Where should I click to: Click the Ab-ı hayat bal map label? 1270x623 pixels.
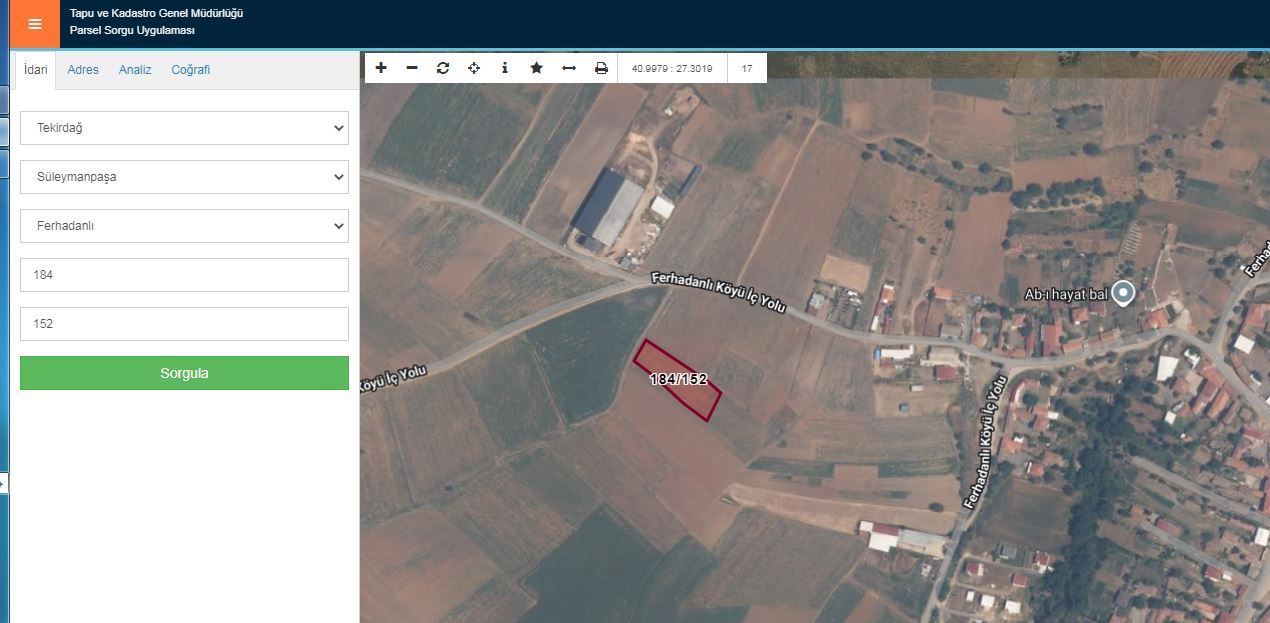point(1066,295)
